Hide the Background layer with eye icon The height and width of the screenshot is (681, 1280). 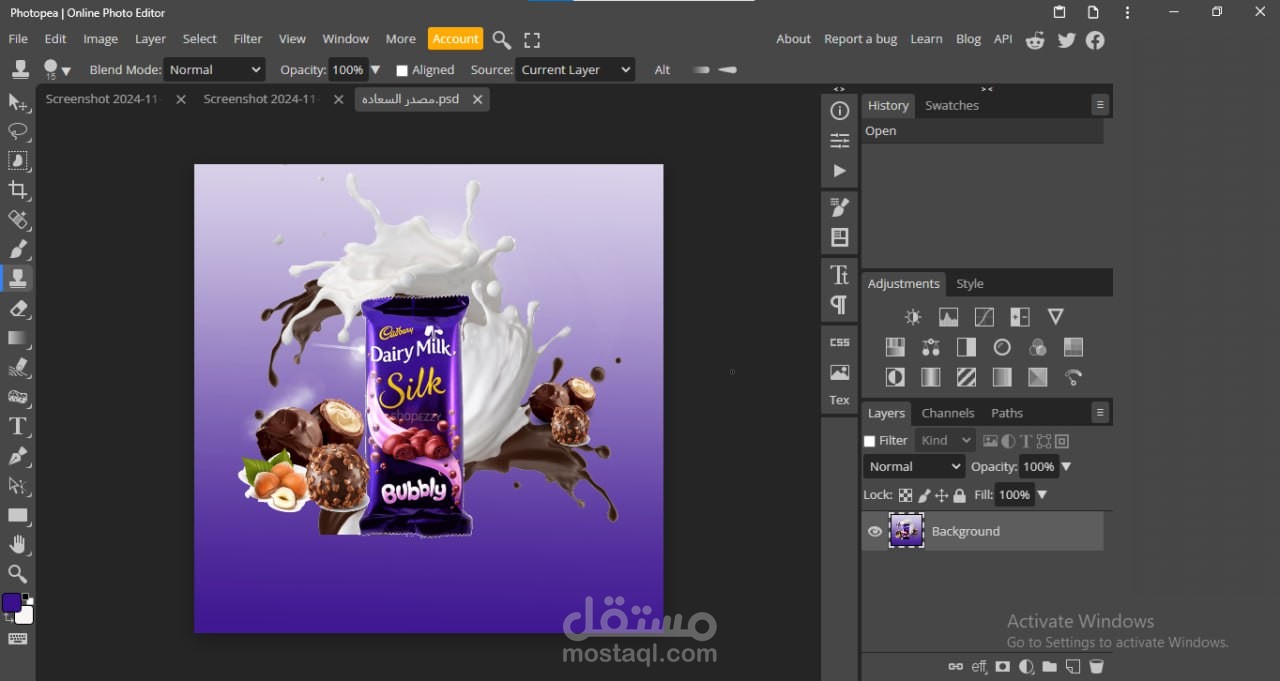pyautogui.click(x=875, y=531)
